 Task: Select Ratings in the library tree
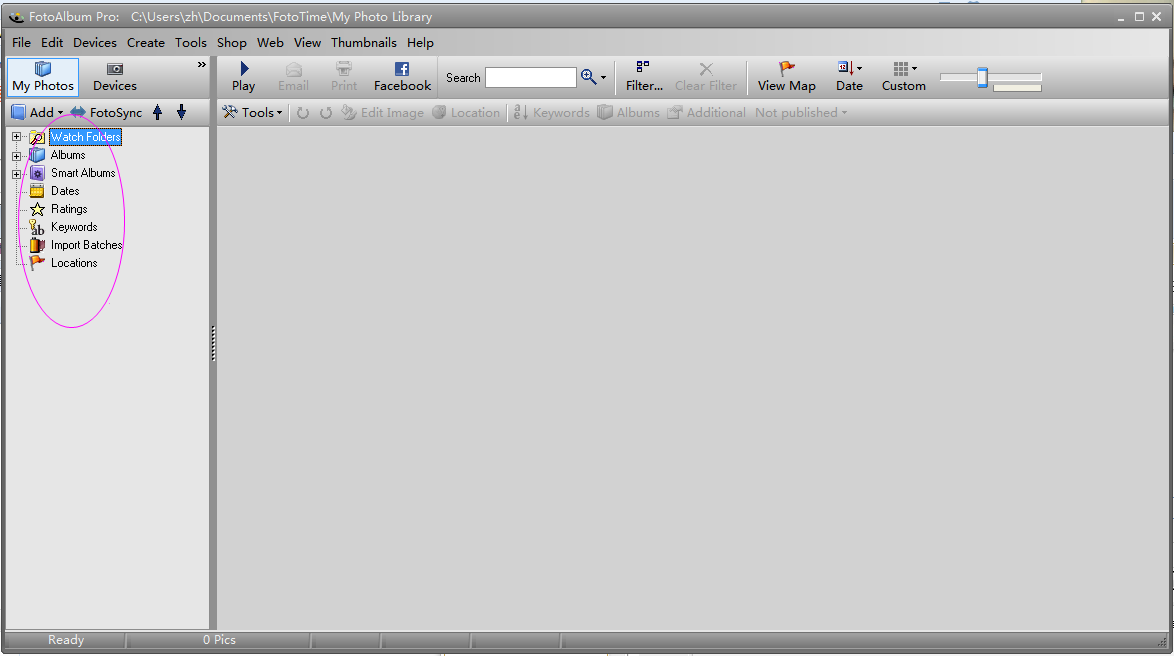pyautogui.click(x=69, y=209)
